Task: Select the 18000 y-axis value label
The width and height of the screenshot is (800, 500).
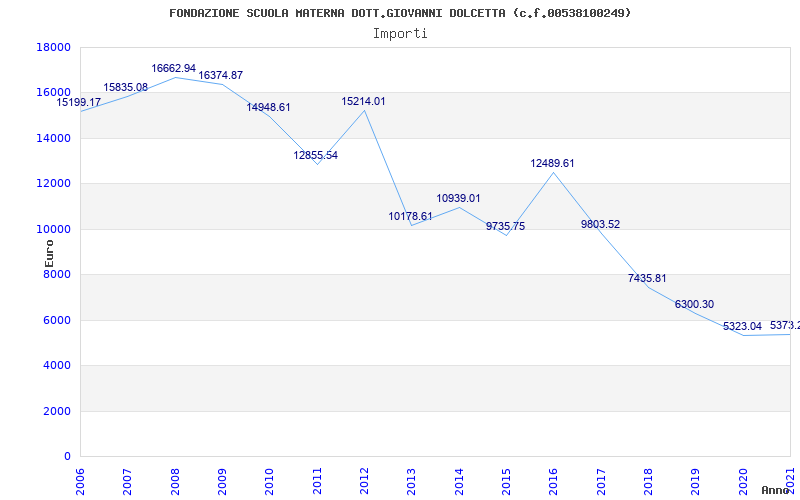Action: (53, 47)
